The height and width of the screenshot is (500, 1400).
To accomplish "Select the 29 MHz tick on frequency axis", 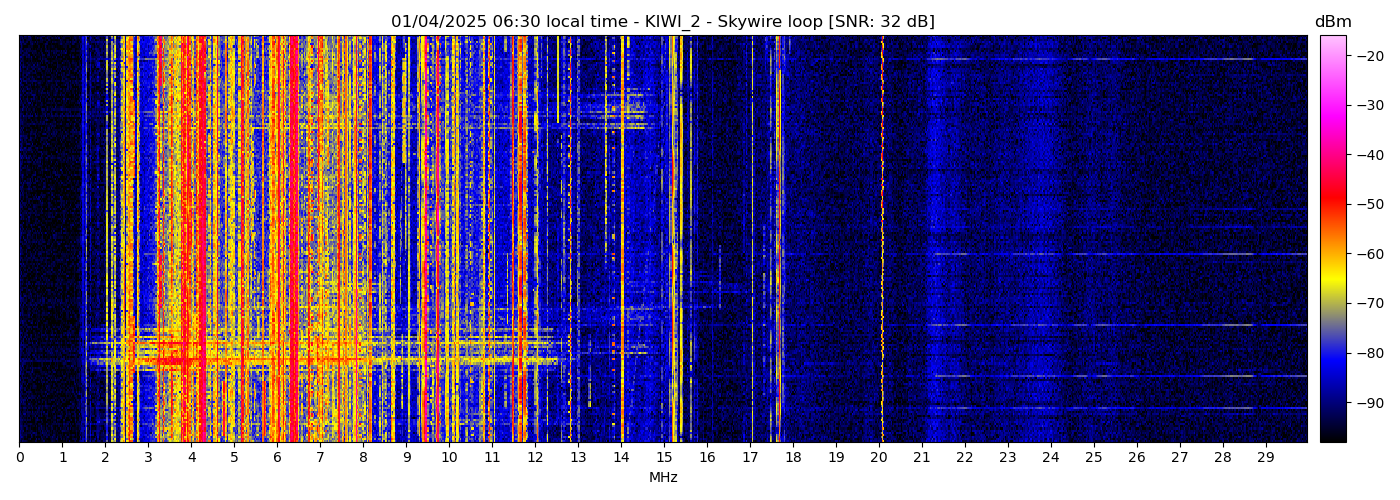I will 1265,457.
